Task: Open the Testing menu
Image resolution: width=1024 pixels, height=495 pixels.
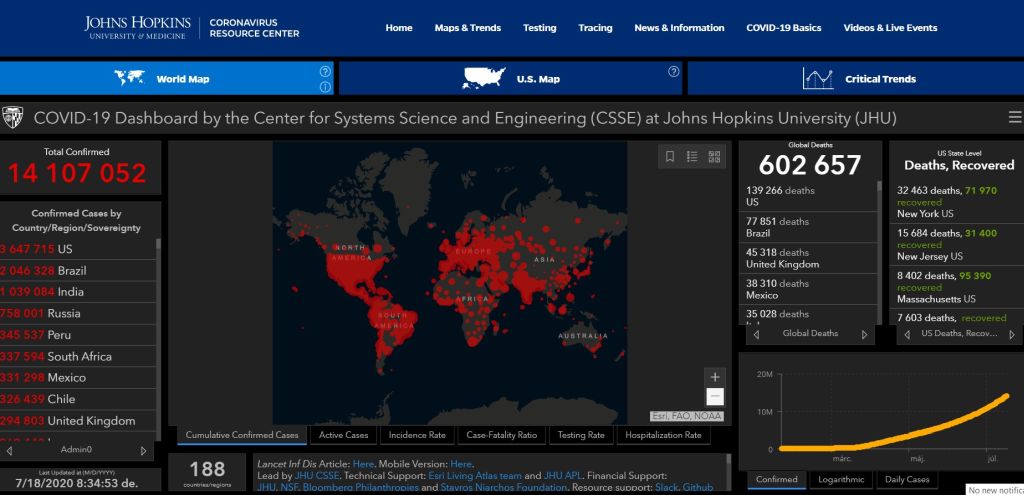Action: (x=539, y=28)
